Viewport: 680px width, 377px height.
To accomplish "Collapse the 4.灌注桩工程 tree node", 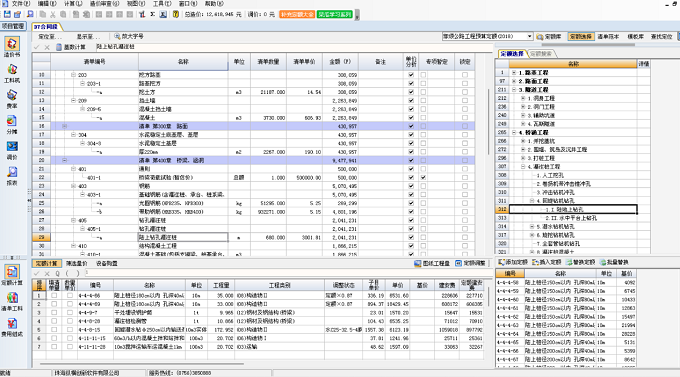I will tap(523, 167).
